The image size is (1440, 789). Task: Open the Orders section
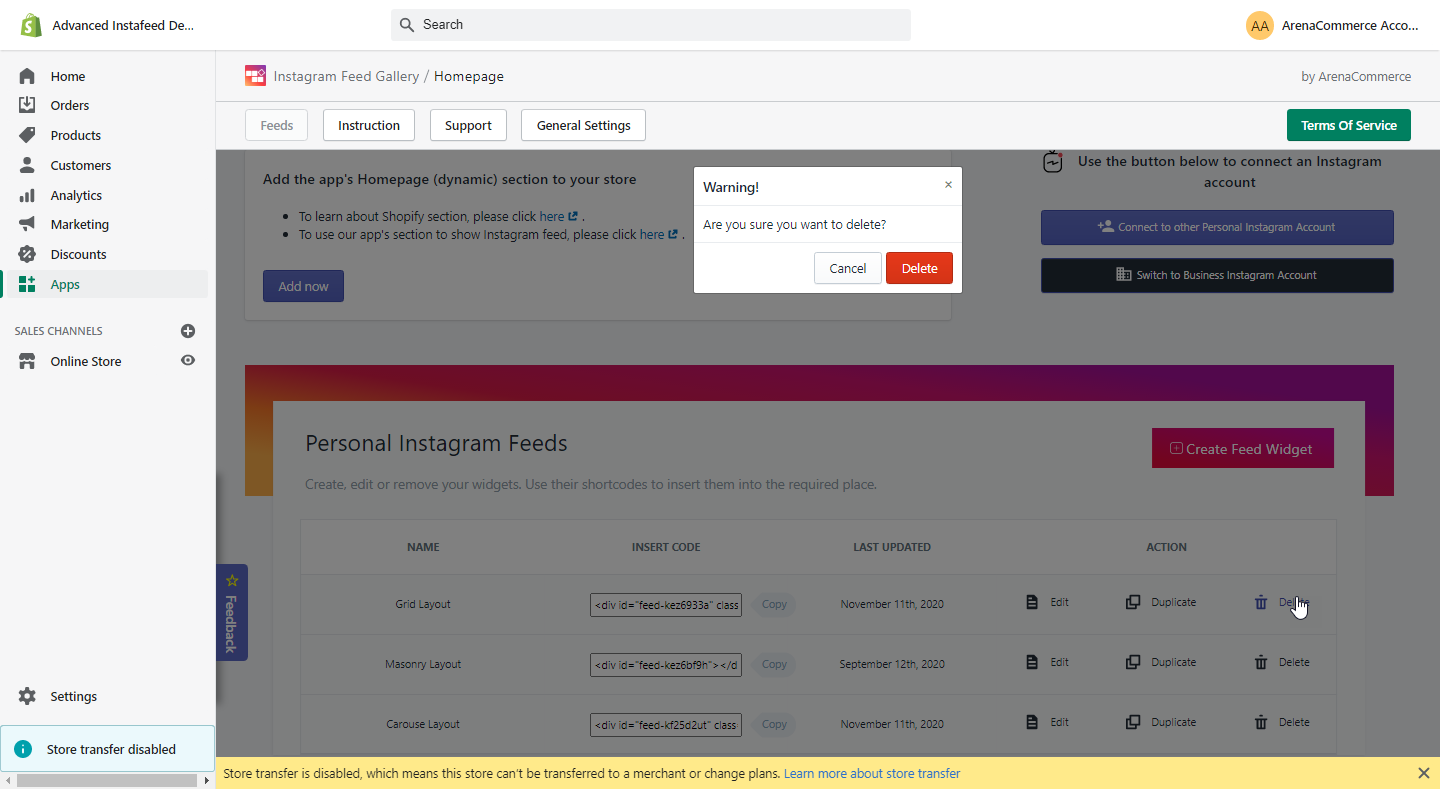pyautogui.click(x=70, y=105)
